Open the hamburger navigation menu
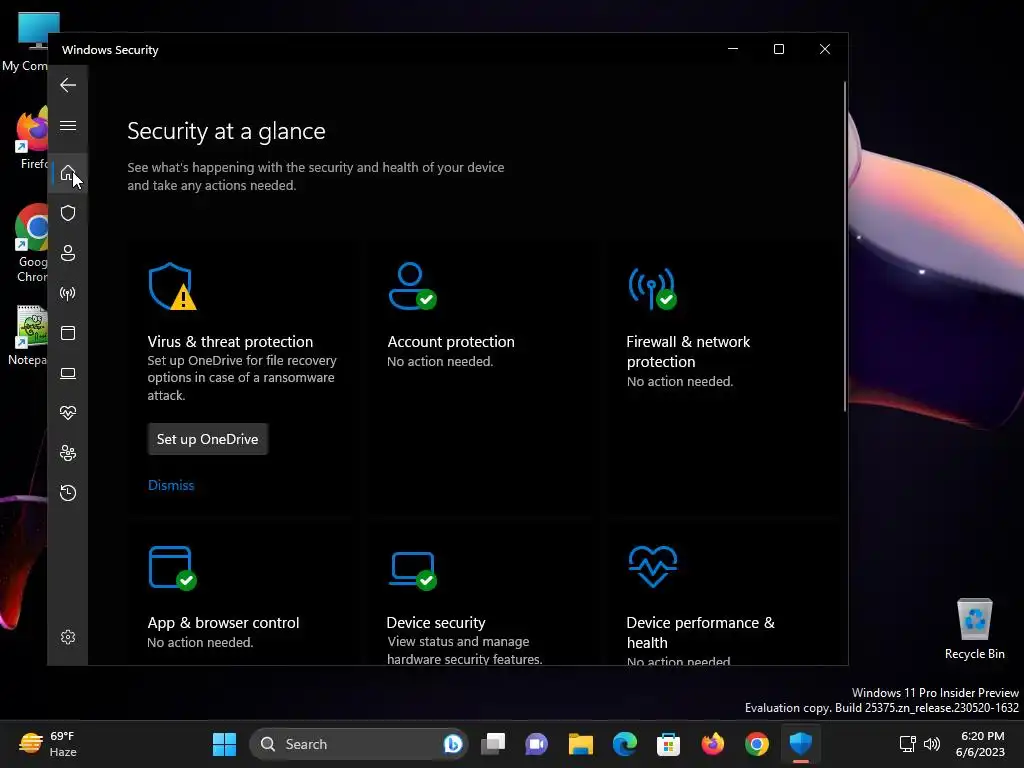1024x768 pixels. [x=68, y=125]
